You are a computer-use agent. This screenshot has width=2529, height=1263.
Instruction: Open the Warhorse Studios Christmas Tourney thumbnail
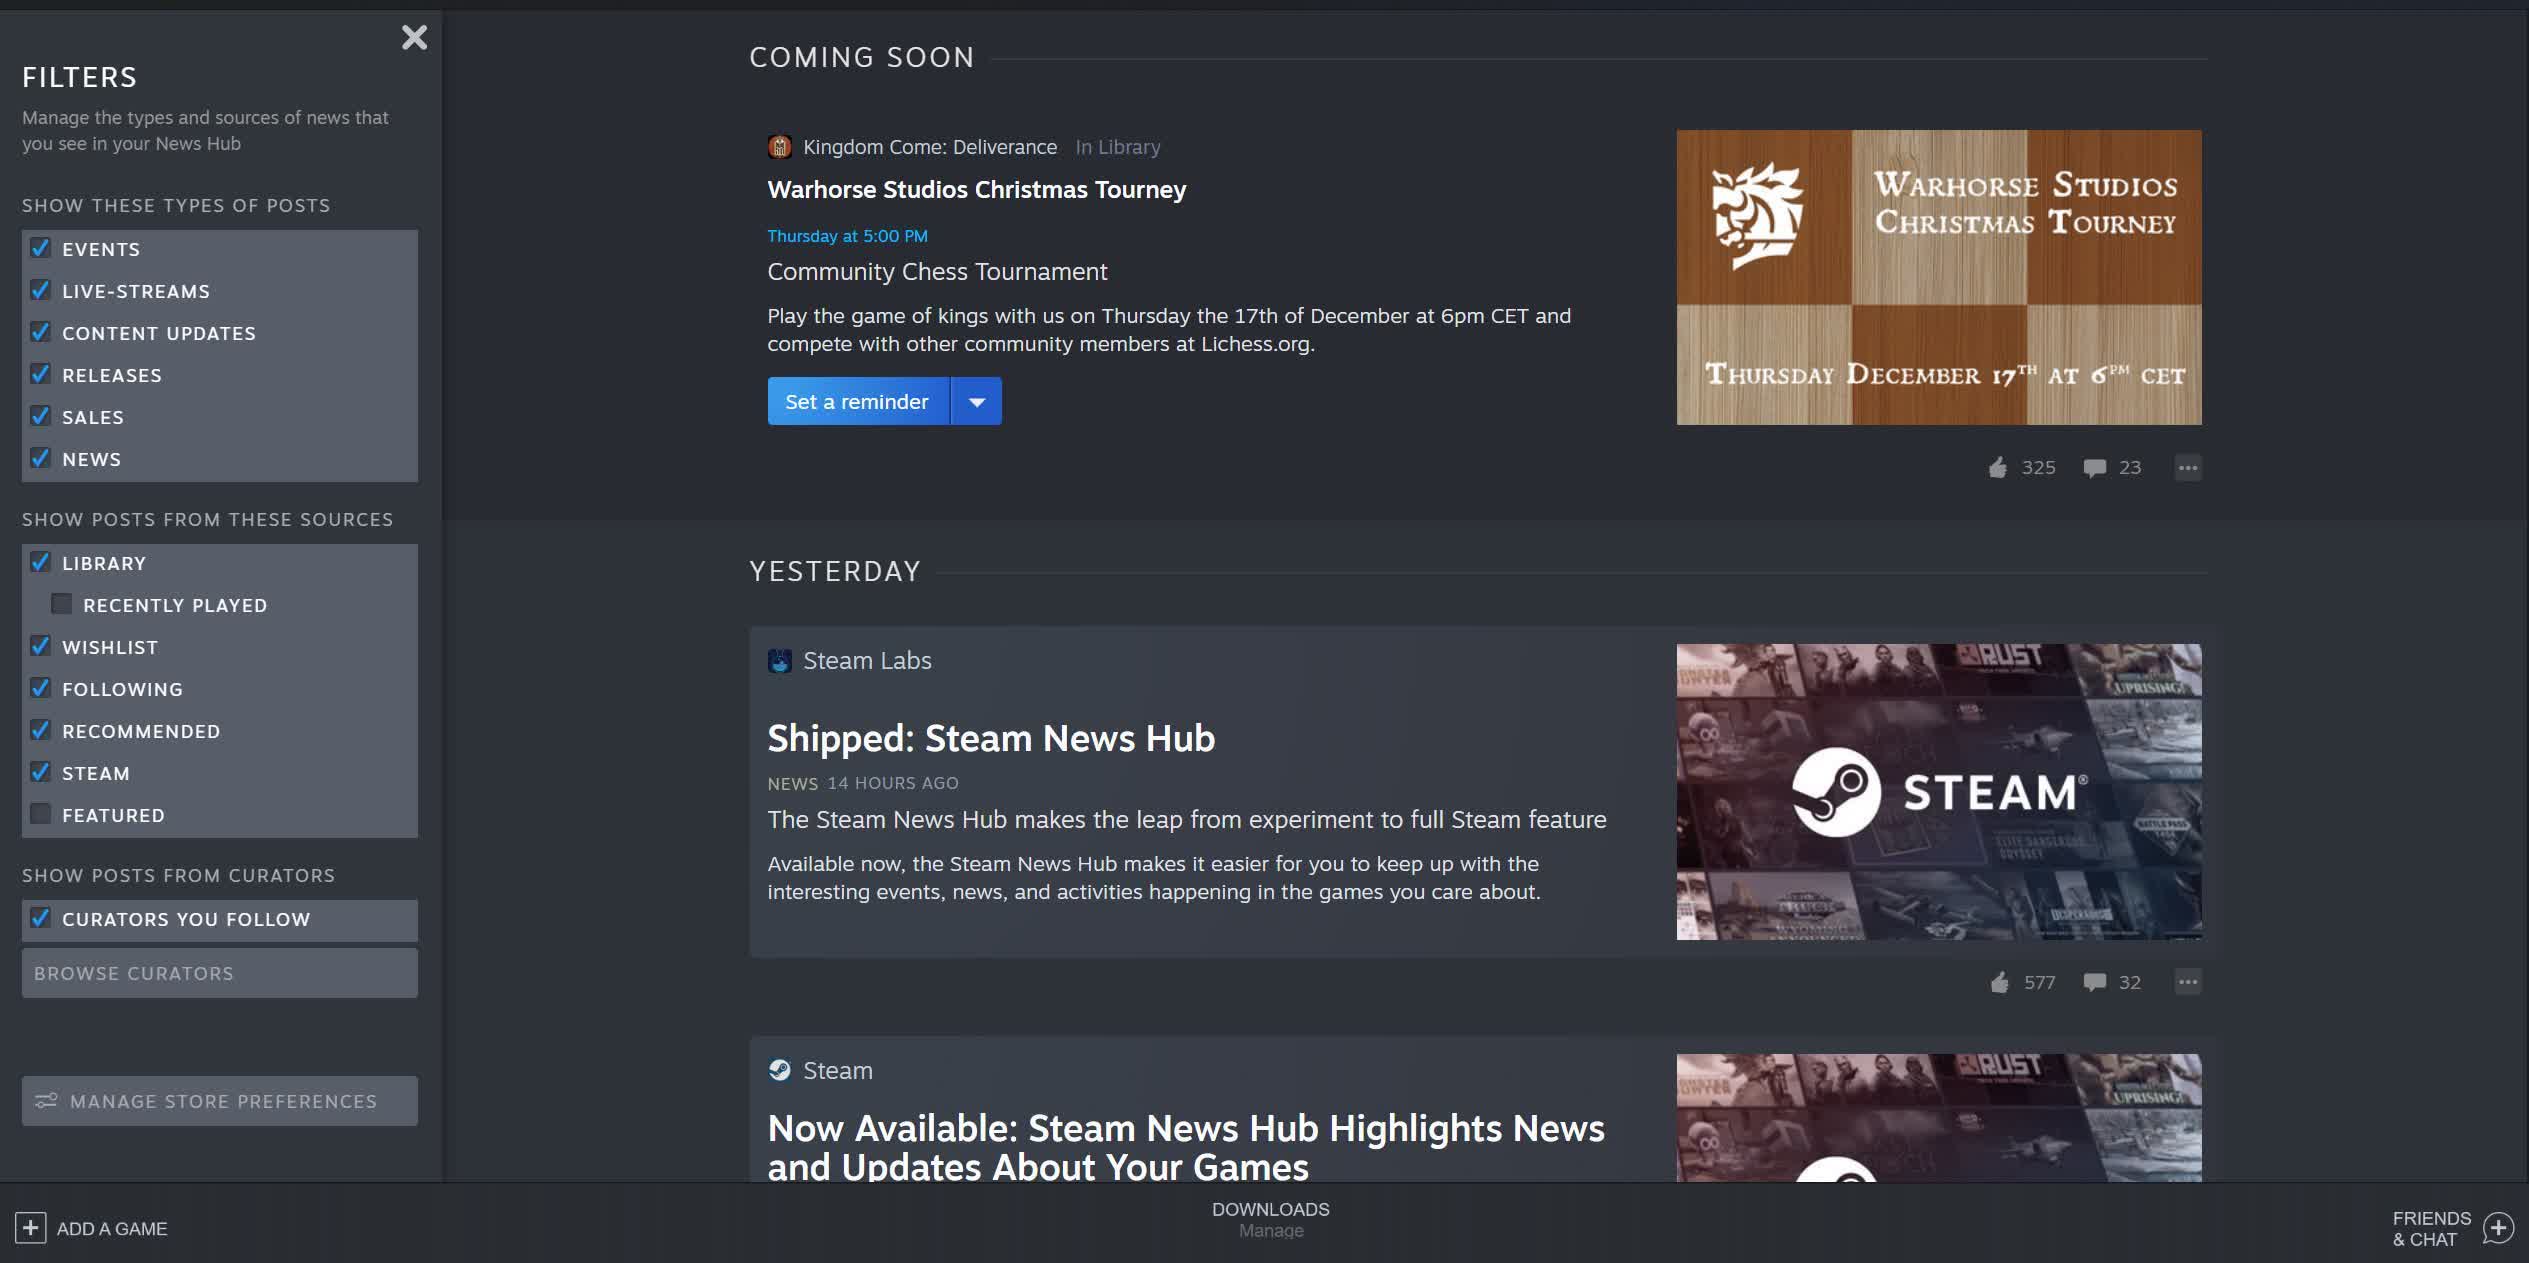(1938, 277)
